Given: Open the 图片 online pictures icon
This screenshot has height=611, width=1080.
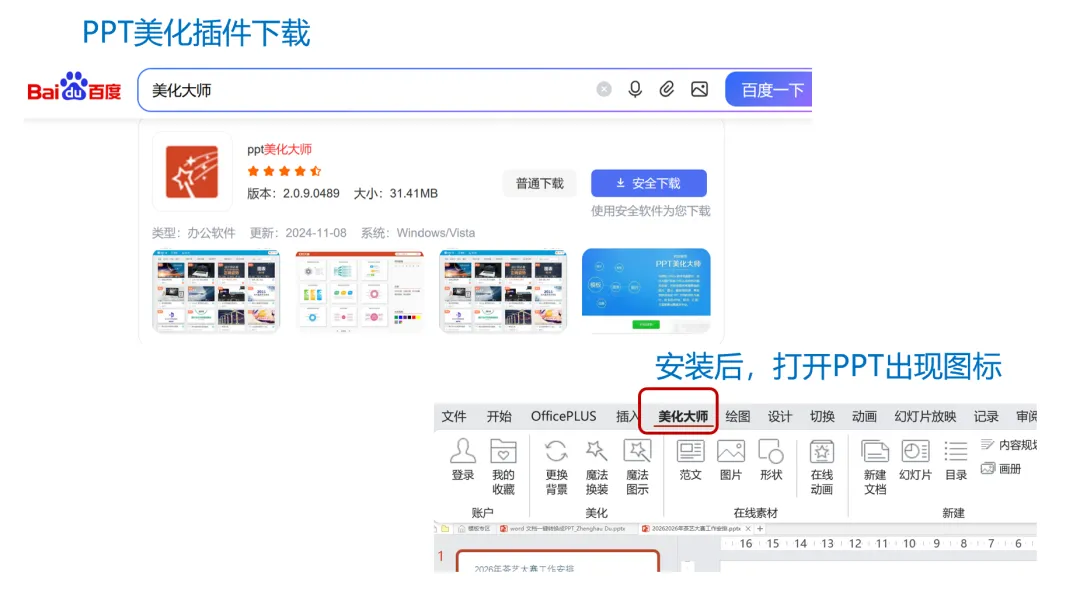Looking at the screenshot, I should coord(731,452).
